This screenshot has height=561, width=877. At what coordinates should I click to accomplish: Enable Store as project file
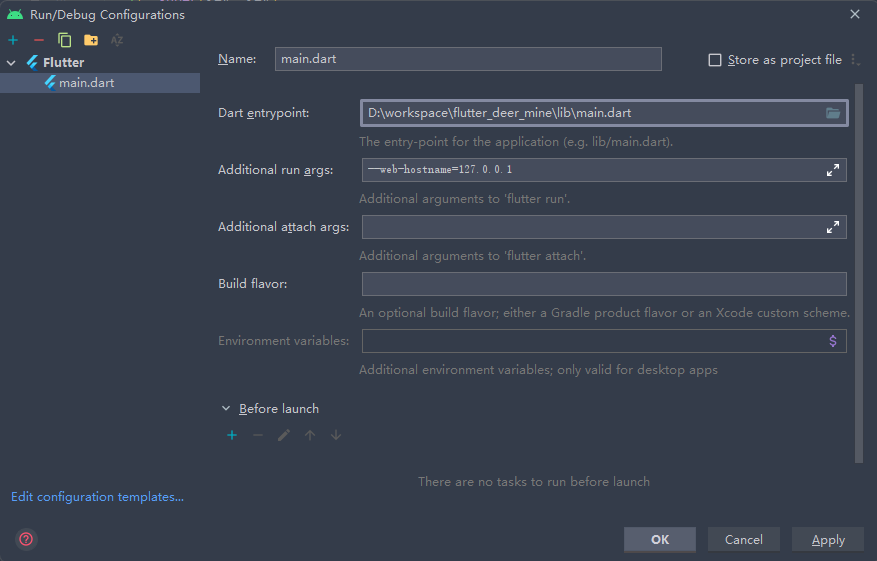[x=715, y=60]
